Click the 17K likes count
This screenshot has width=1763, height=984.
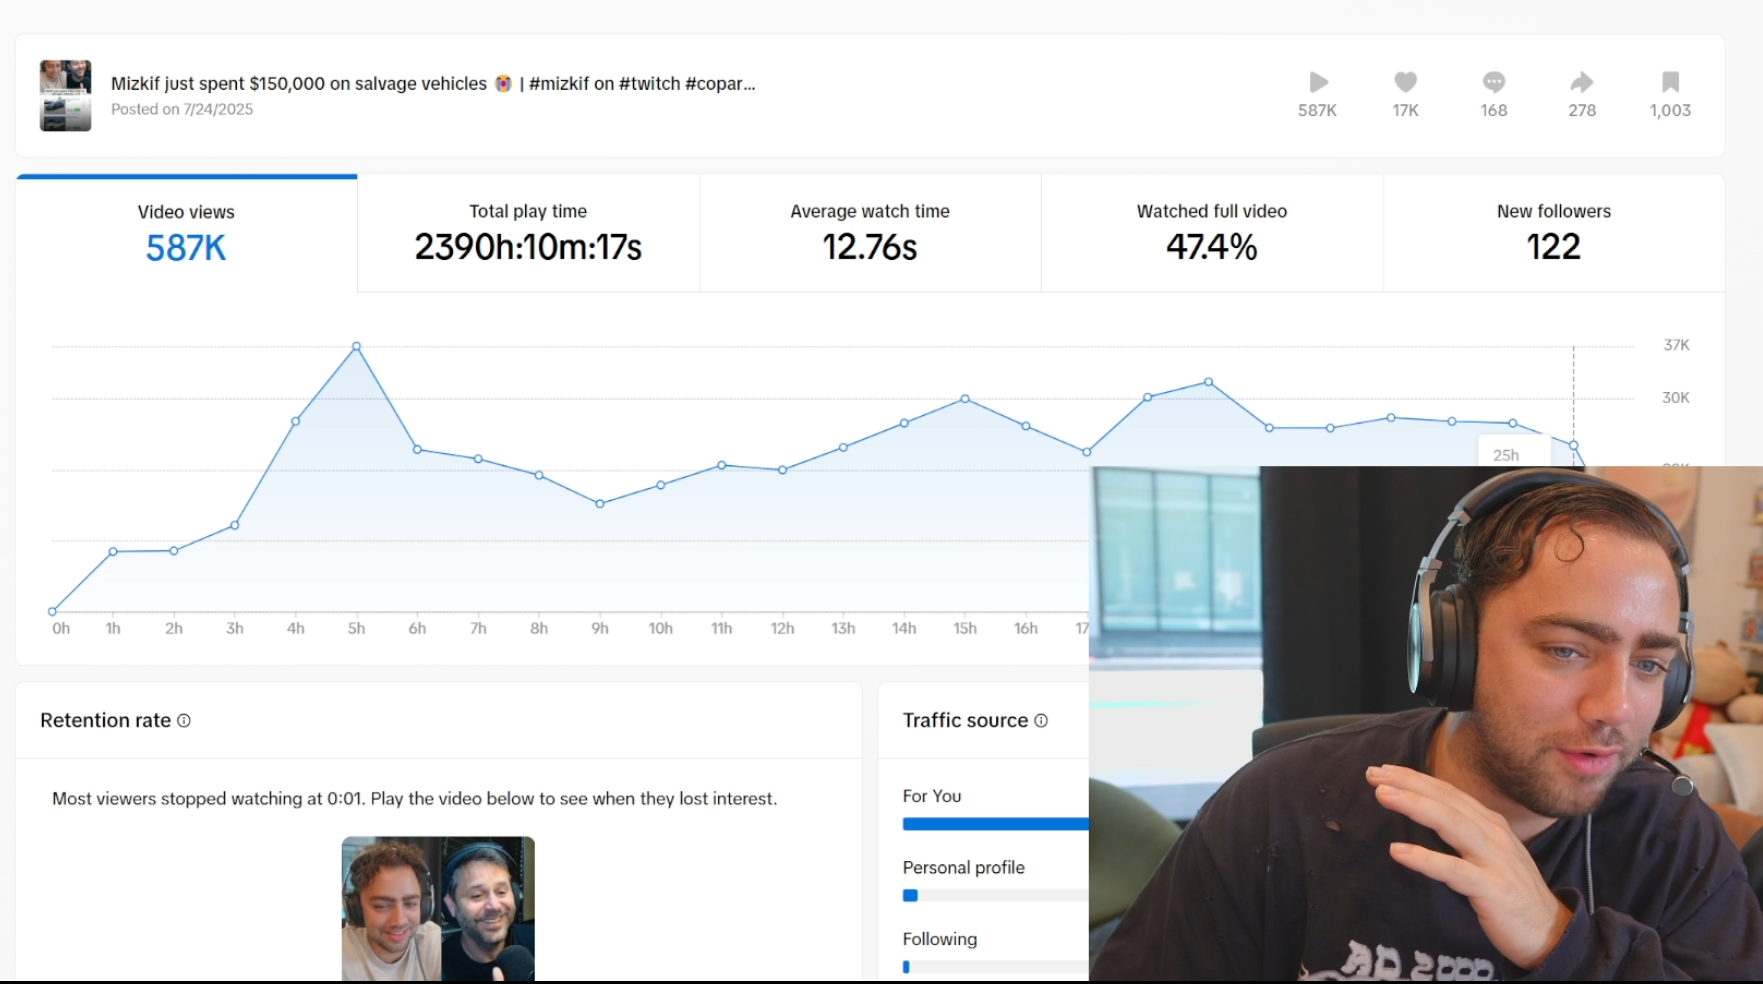coord(1405,111)
